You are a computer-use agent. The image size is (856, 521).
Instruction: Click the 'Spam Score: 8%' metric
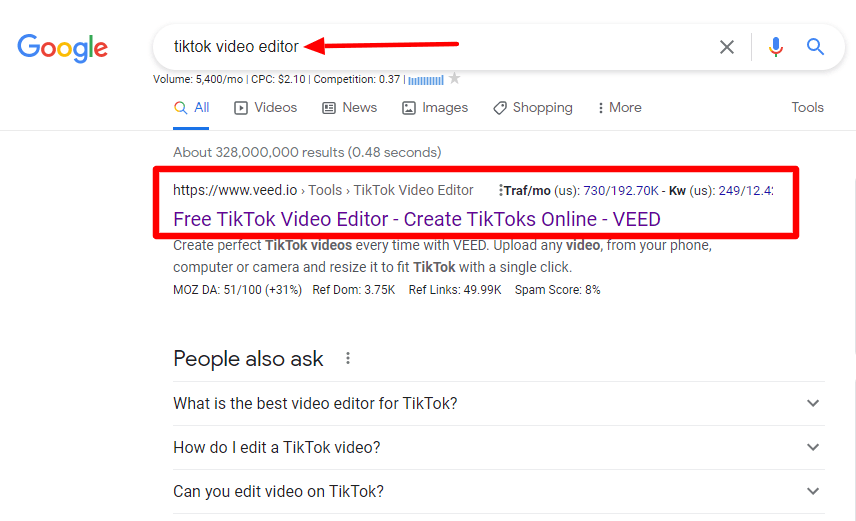(x=557, y=290)
